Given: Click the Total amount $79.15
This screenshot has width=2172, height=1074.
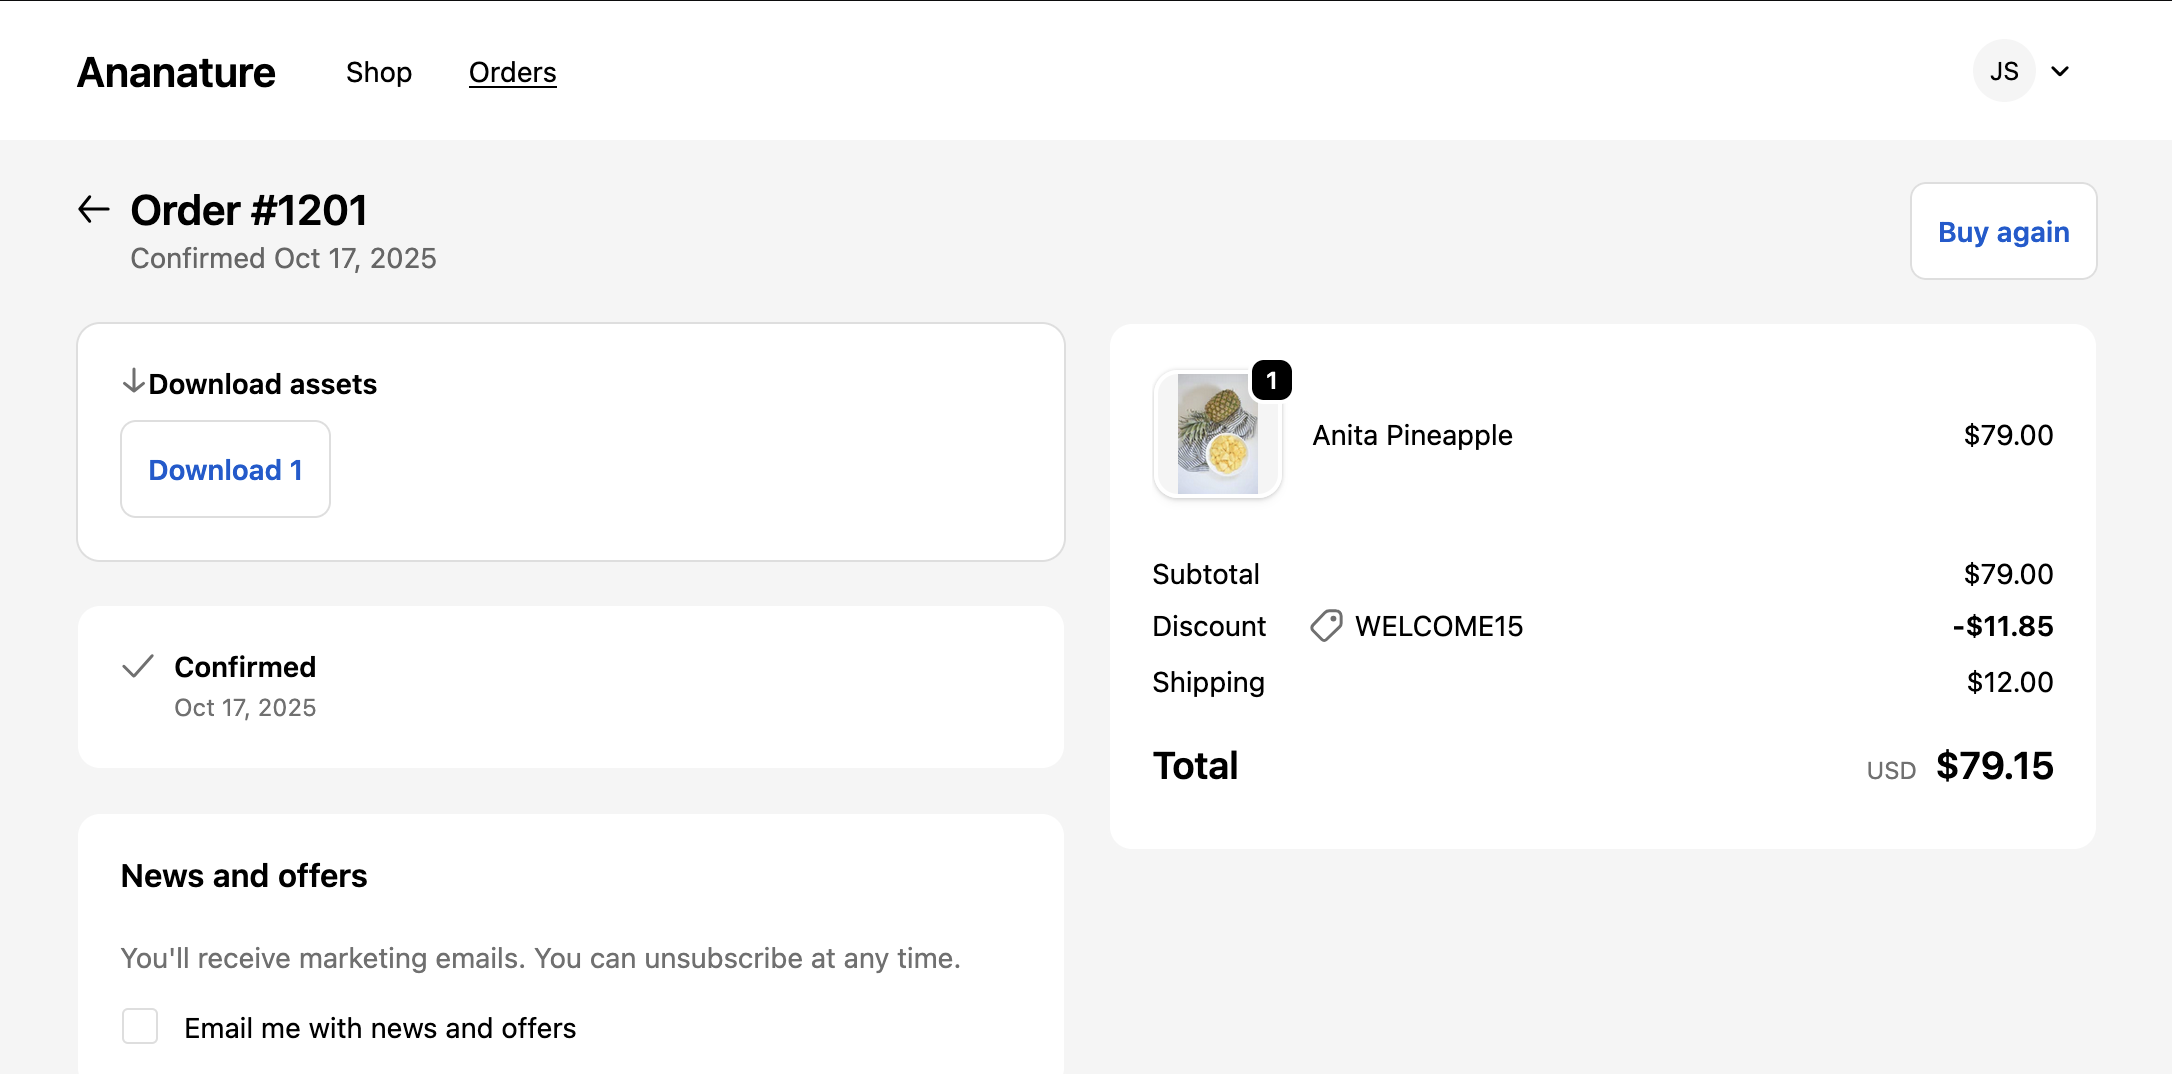Looking at the screenshot, I should pos(1994,766).
